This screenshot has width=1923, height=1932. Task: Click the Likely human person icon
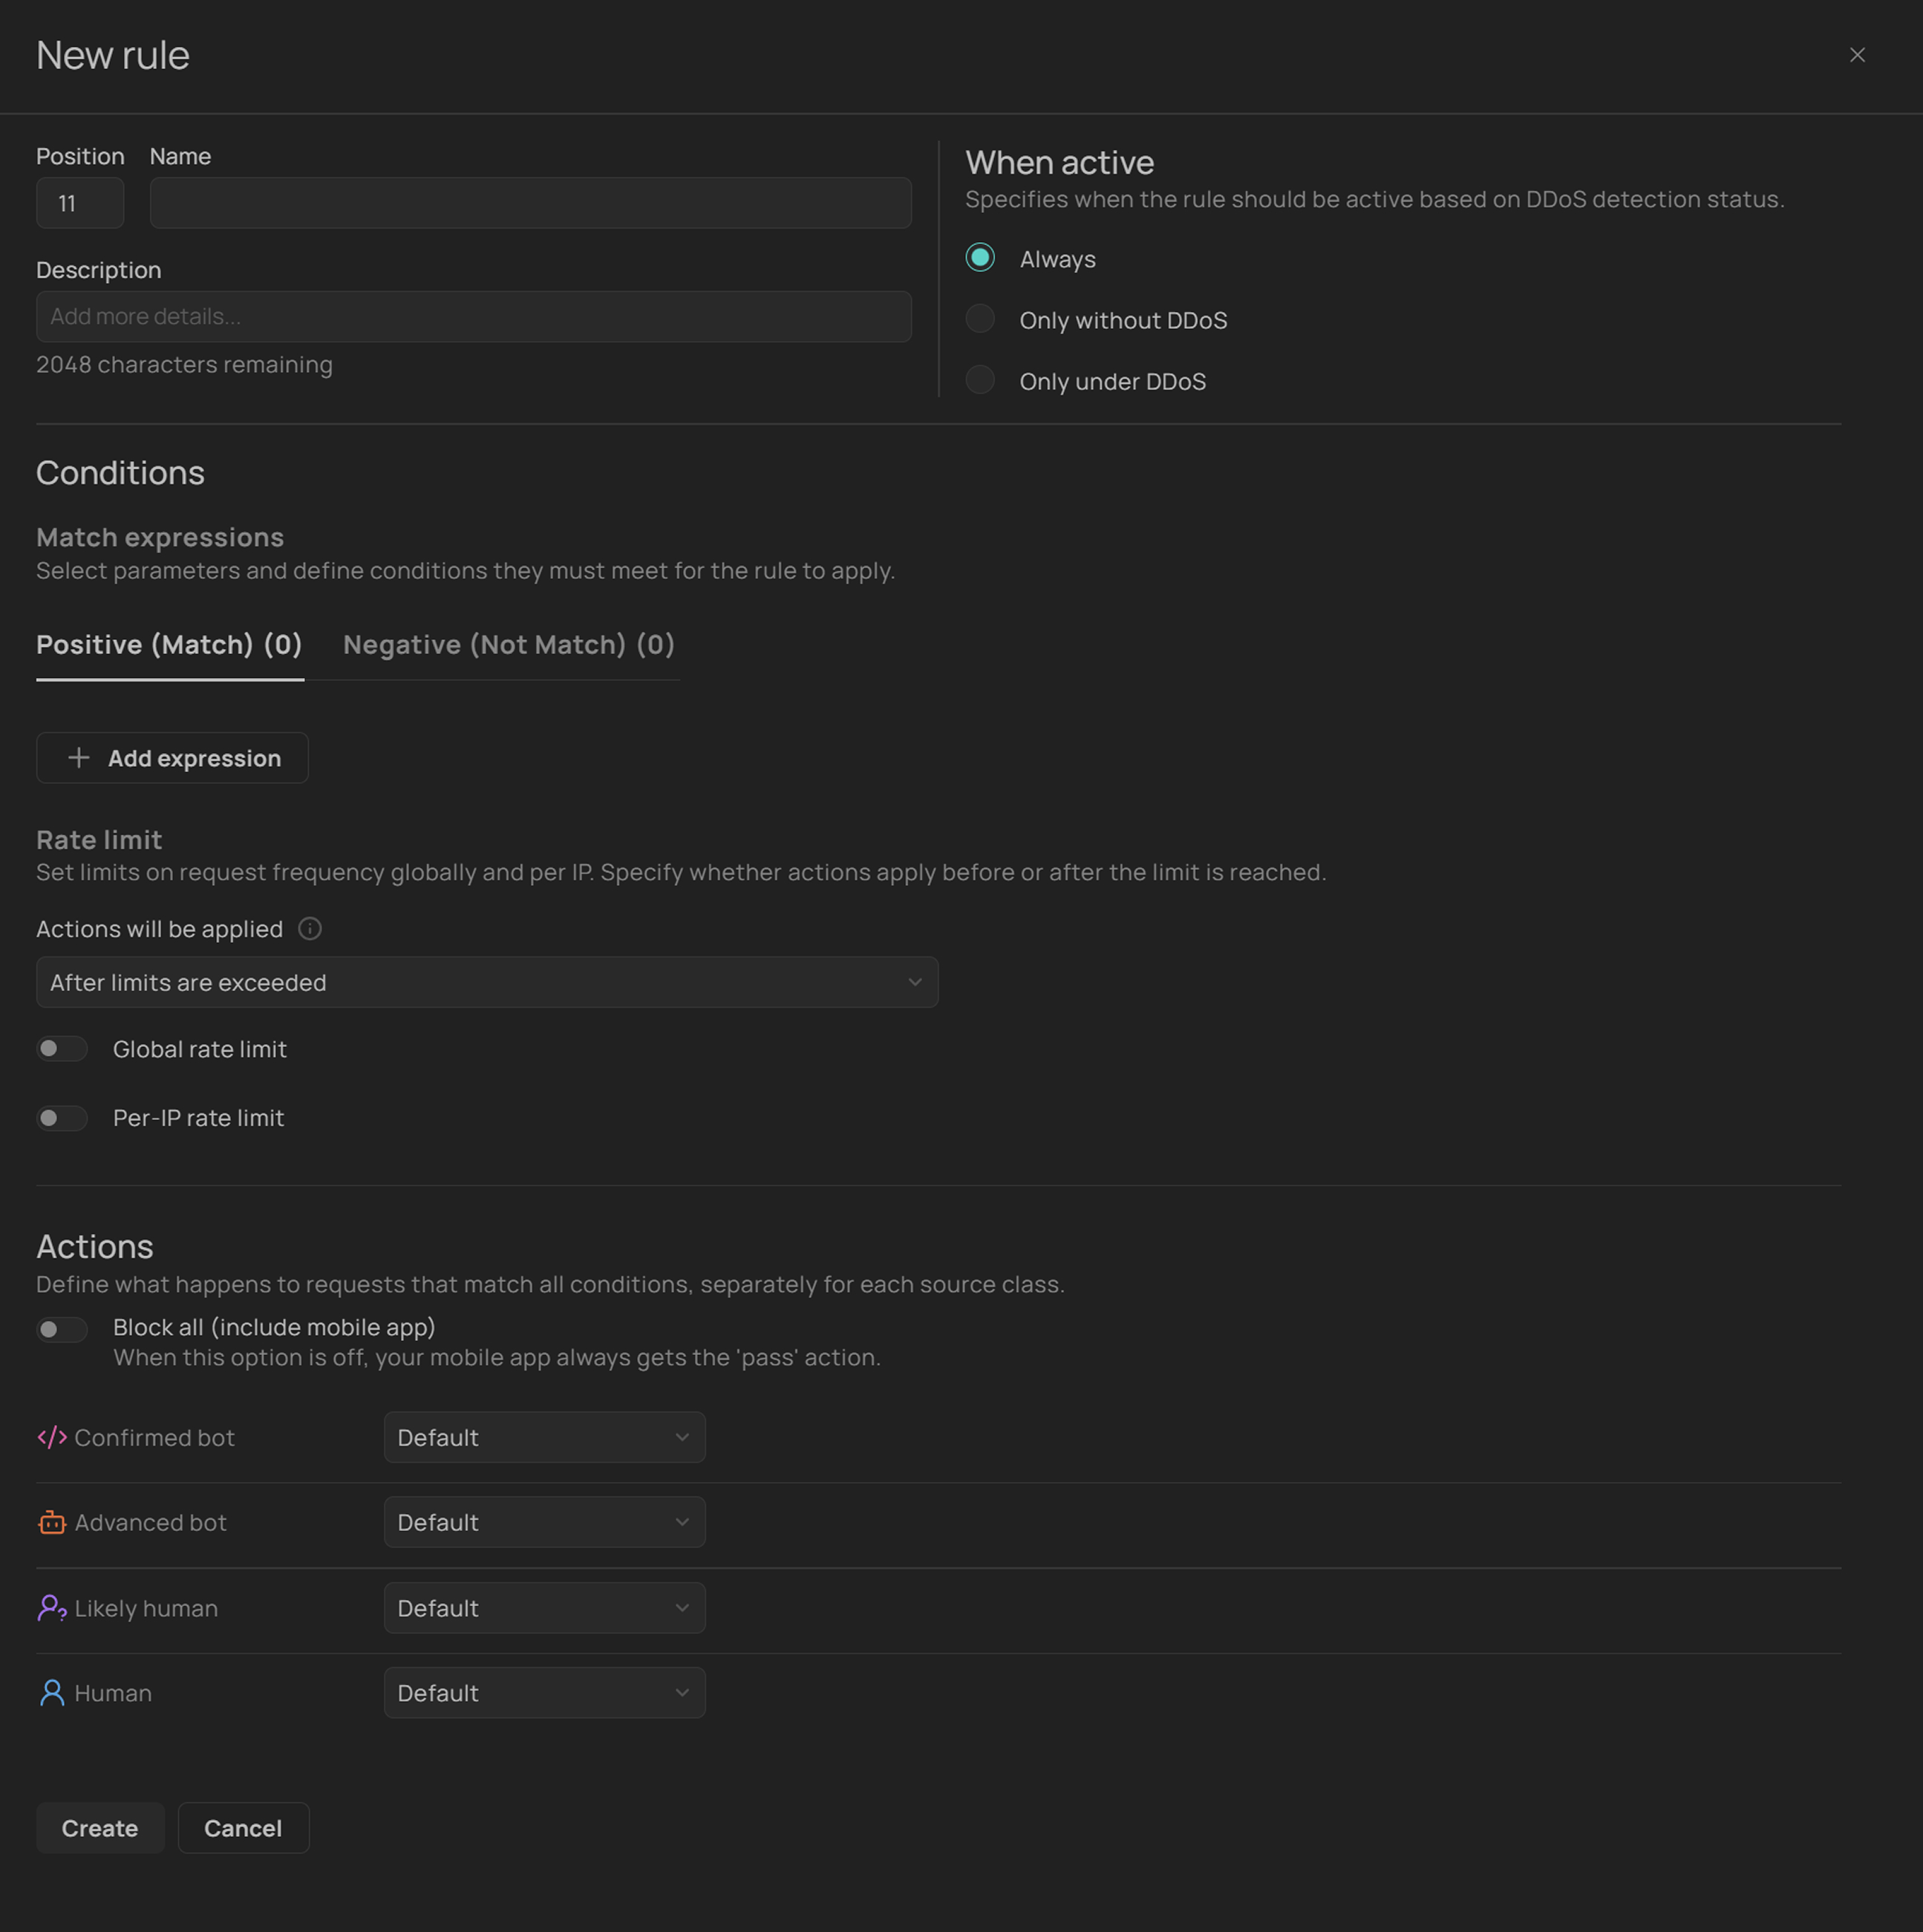52,1608
